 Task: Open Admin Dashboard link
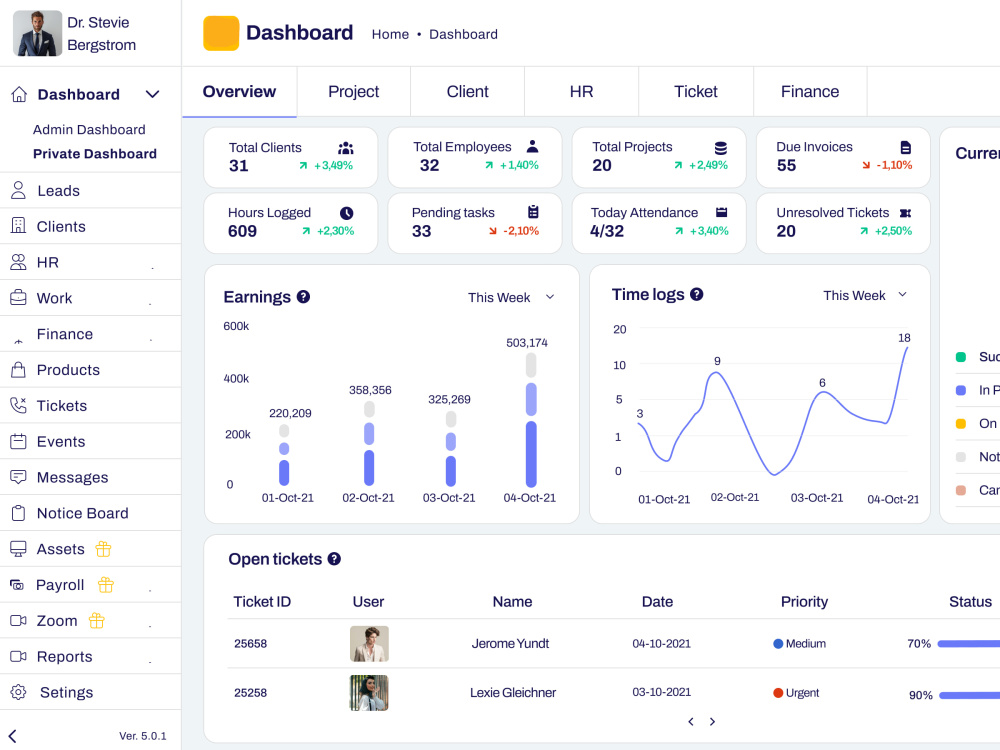point(89,129)
